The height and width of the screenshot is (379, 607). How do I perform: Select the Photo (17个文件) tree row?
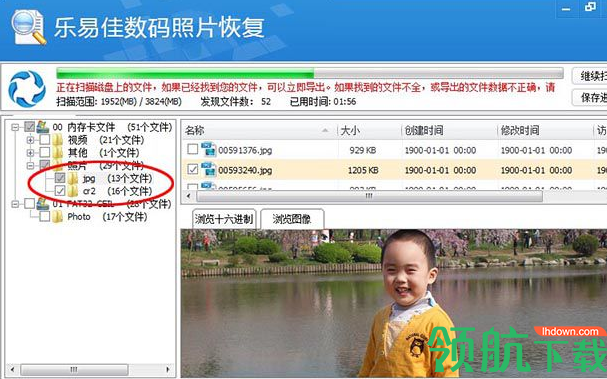coord(107,216)
